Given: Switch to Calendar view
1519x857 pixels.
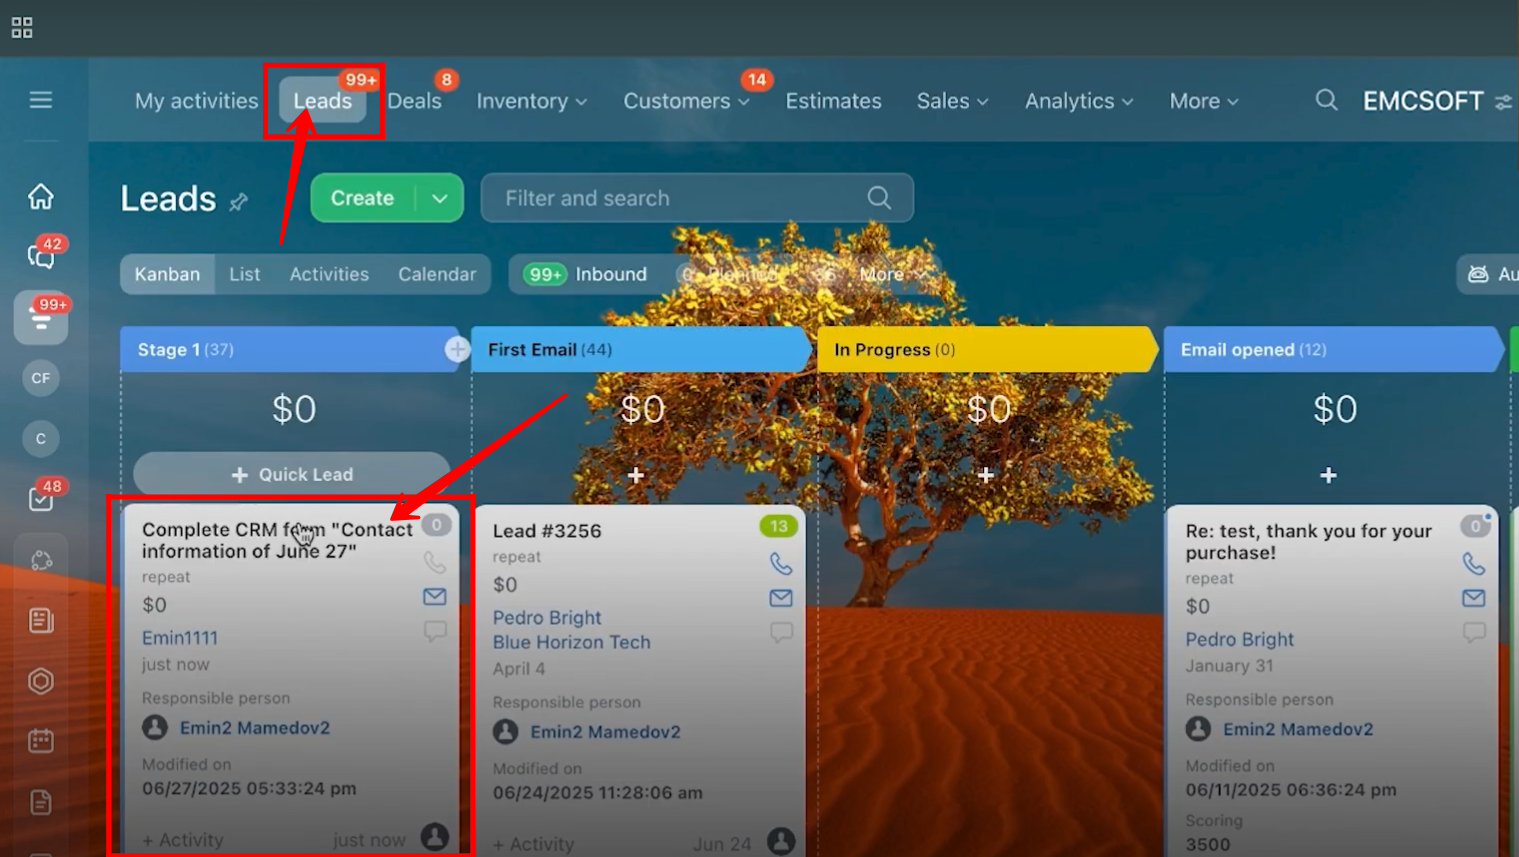Looking at the screenshot, I should [x=437, y=274].
